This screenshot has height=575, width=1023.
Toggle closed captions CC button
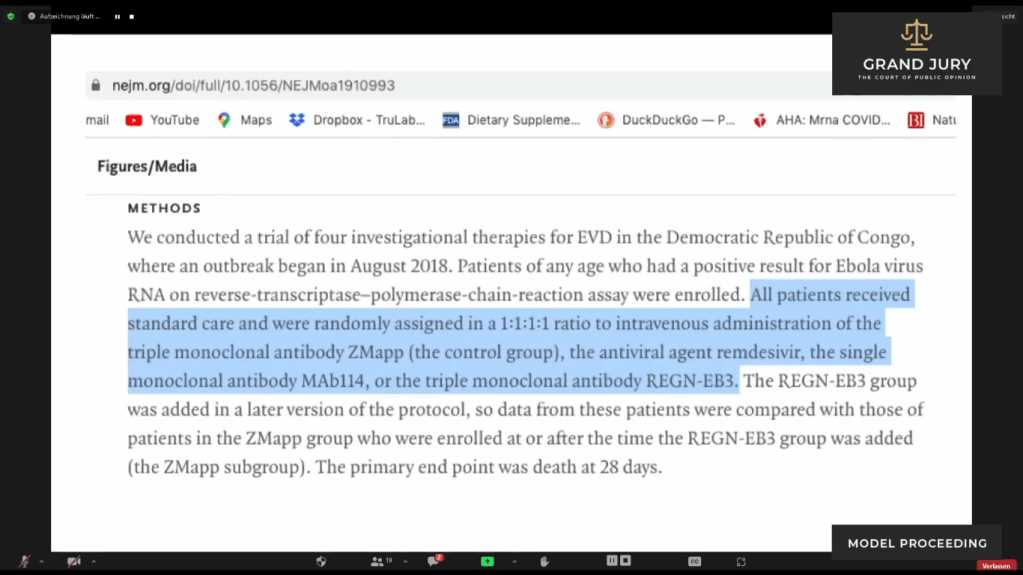pos(694,562)
